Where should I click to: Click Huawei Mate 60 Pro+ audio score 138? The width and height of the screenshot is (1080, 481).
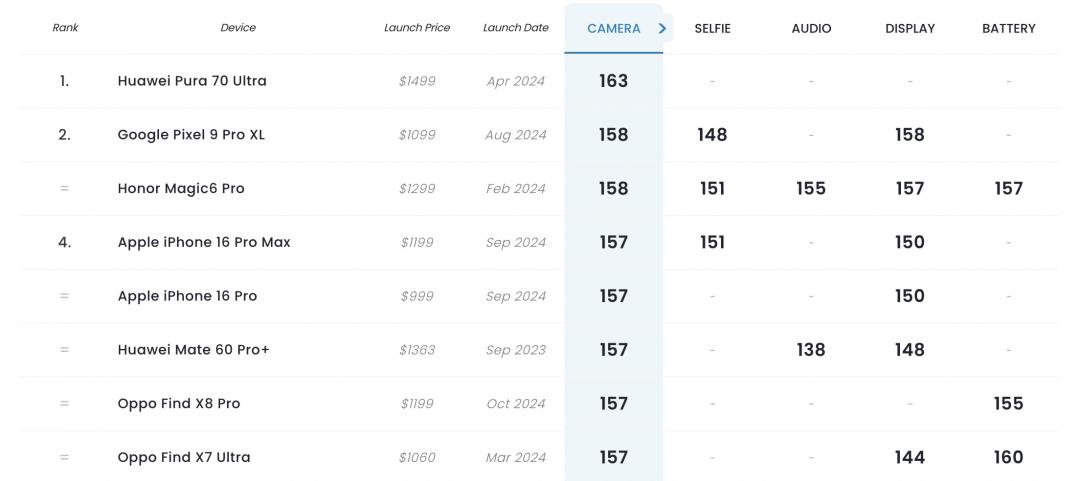pyautogui.click(x=811, y=350)
